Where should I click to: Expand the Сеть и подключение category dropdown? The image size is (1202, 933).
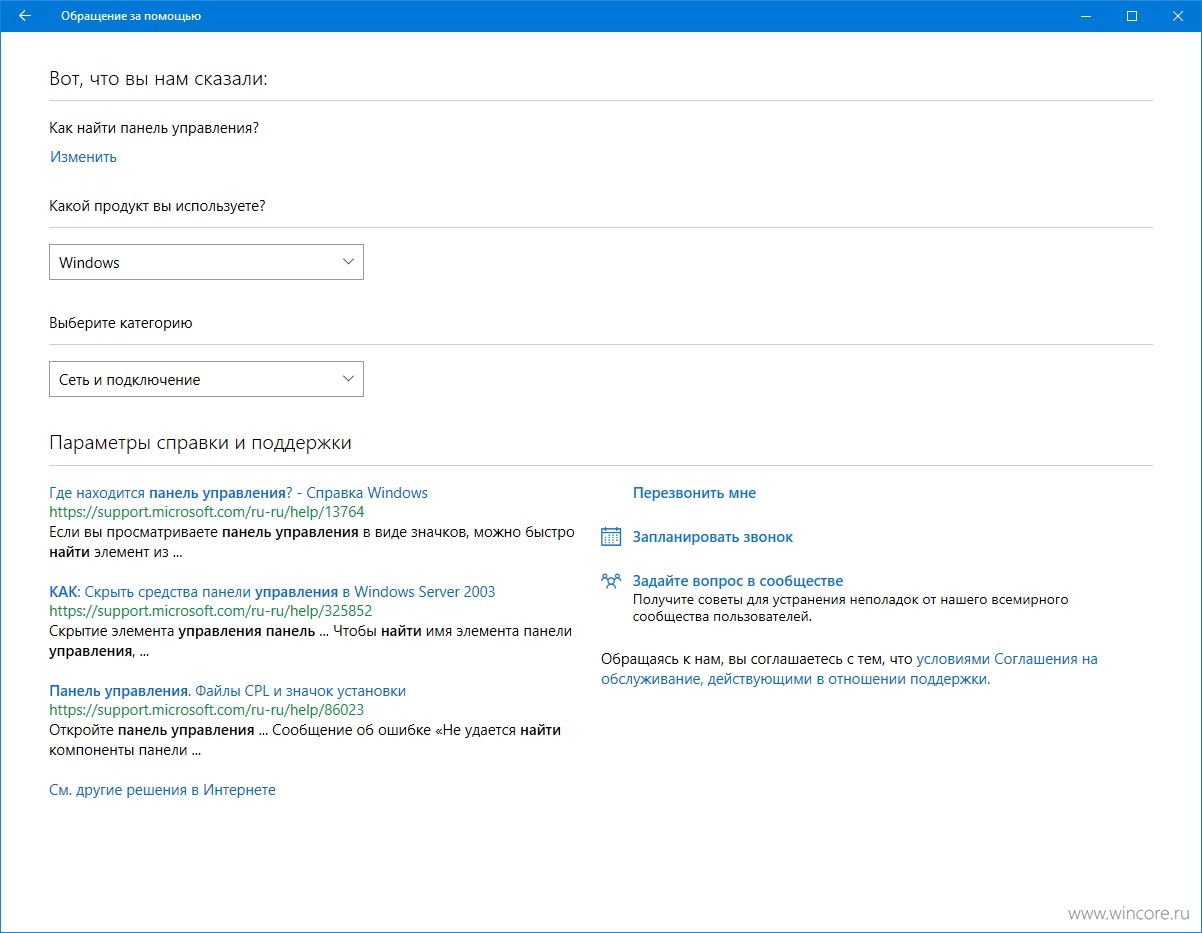(206, 379)
